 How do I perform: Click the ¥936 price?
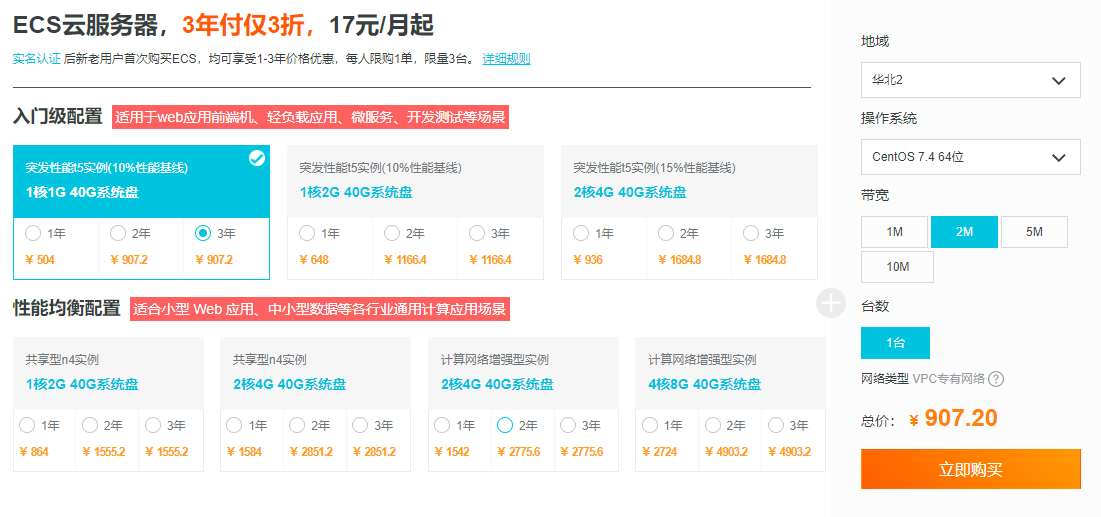[x=588, y=260]
